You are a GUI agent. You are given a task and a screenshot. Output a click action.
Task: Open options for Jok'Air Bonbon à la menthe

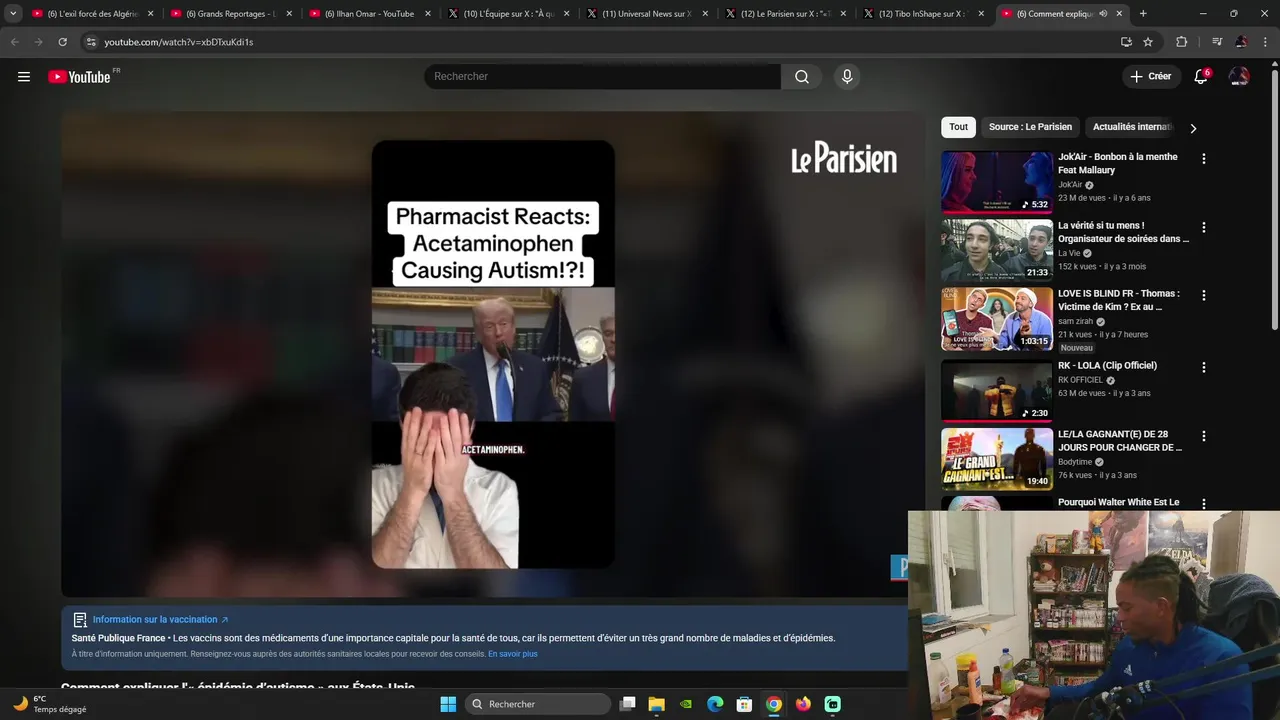[x=1203, y=159]
